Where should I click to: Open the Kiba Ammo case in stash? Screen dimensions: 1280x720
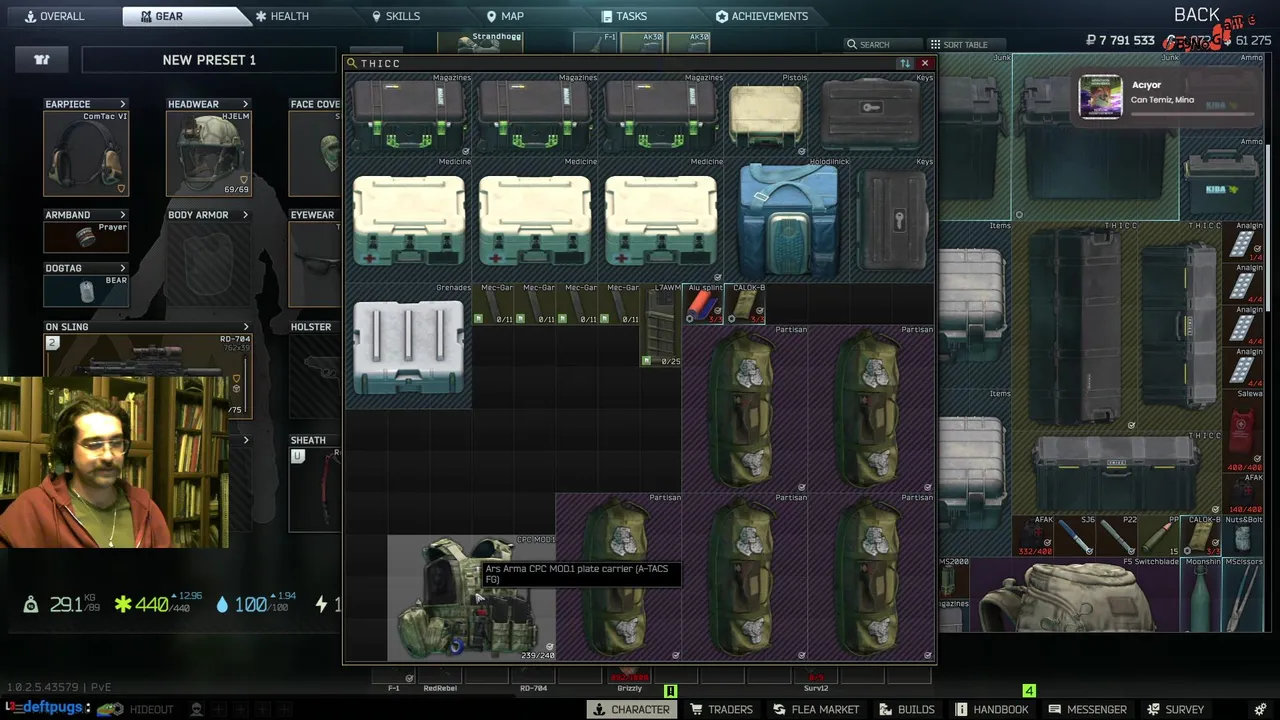click(1222, 178)
